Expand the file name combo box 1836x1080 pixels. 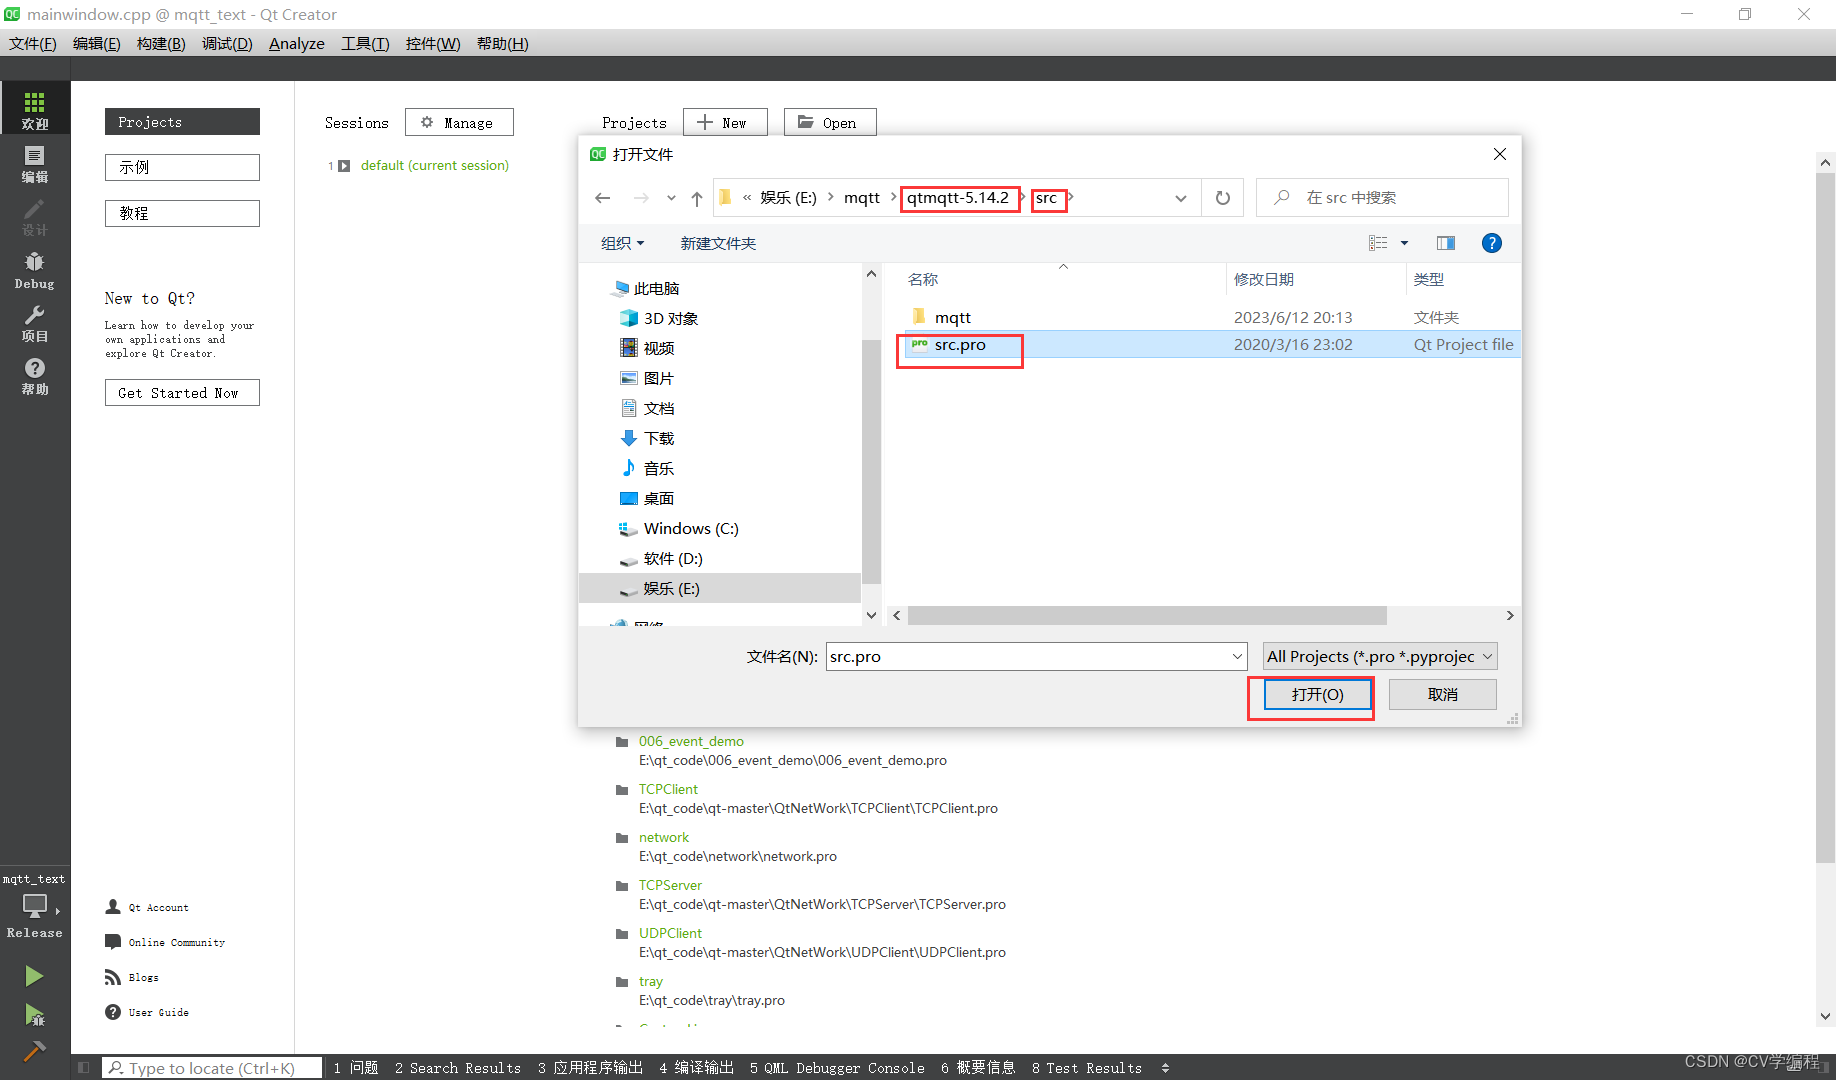(1237, 657)
